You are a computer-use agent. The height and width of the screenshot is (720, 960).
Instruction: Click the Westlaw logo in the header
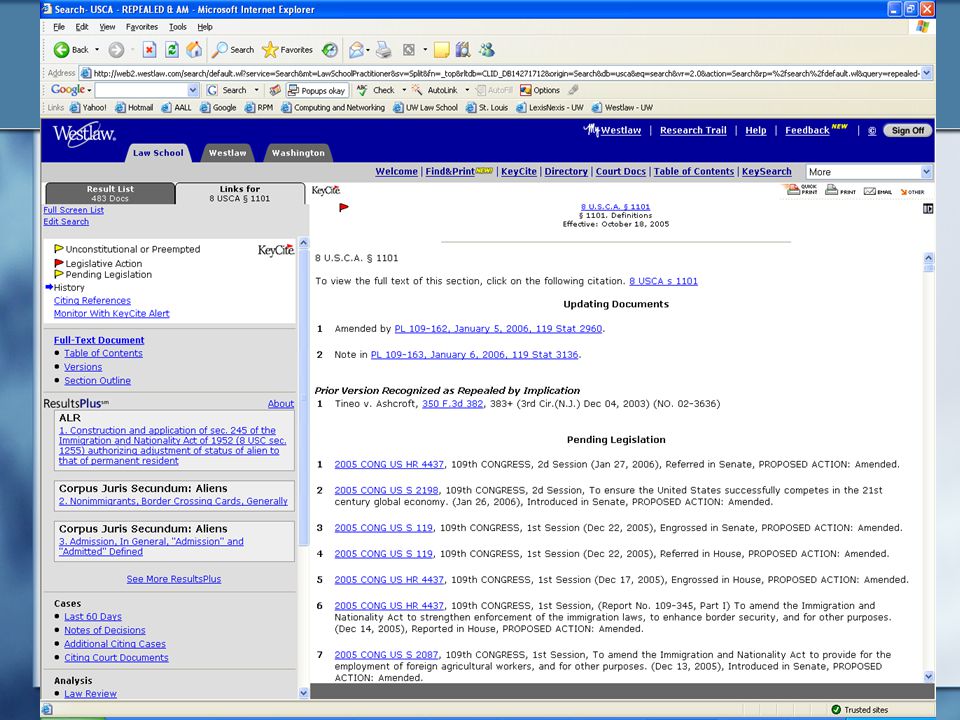click(84, 133)
